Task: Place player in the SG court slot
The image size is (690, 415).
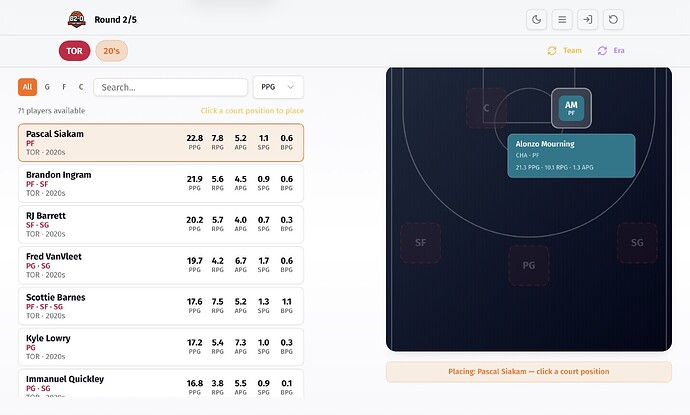Action: tap(637, 243)
